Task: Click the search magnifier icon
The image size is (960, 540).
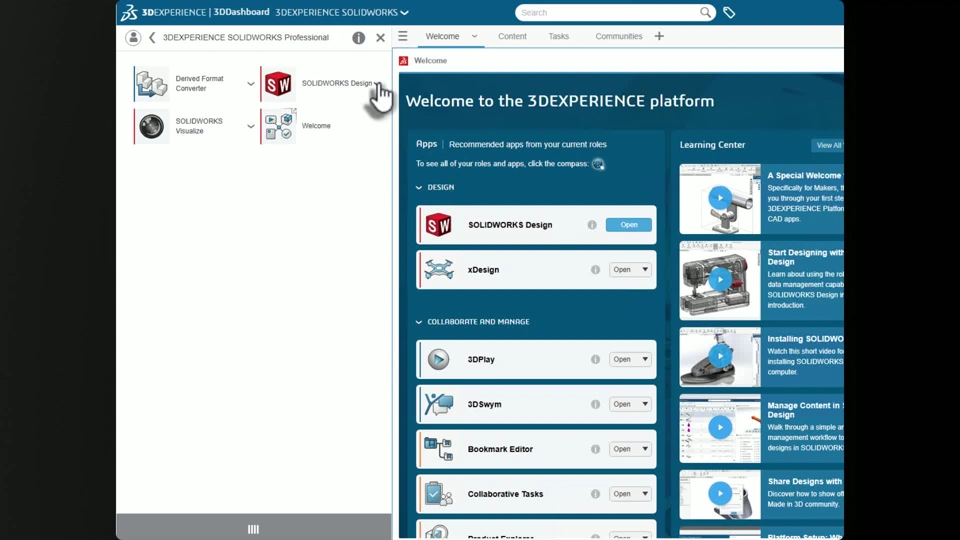Action: [x=705, y=12]
